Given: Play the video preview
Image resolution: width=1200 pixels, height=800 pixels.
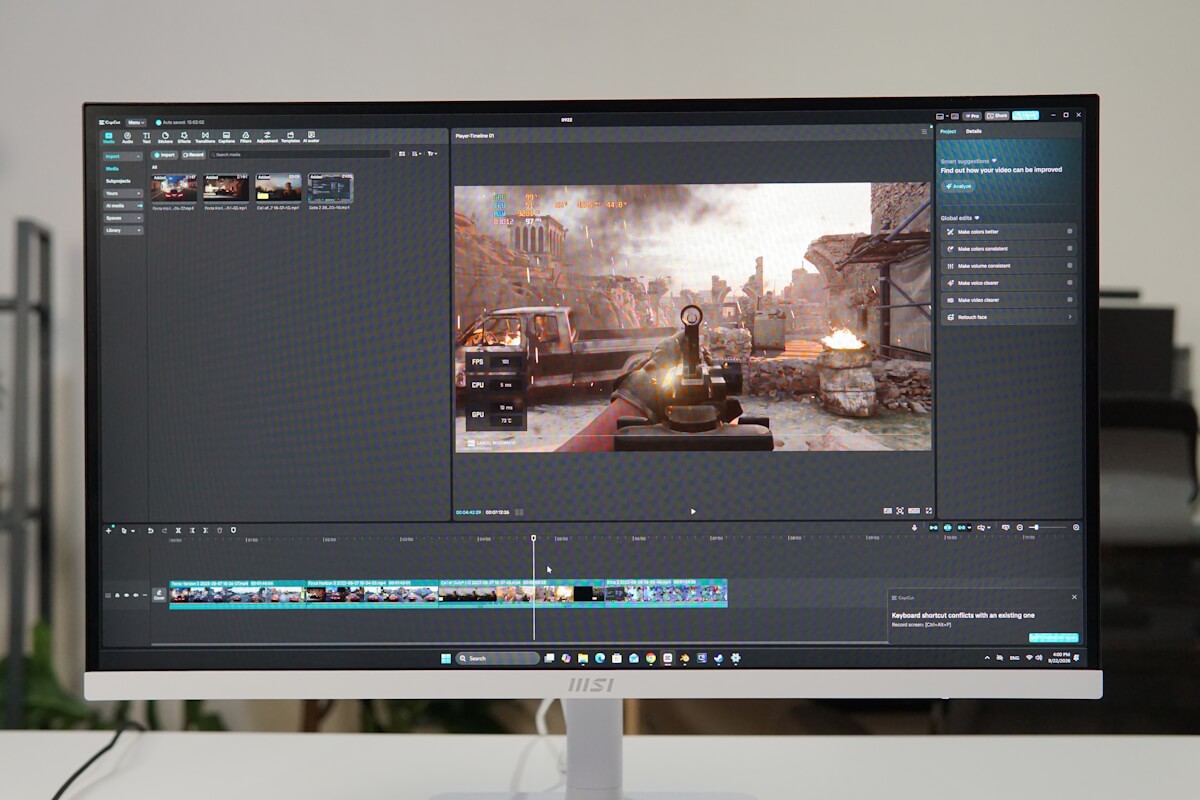Looking at the screenshot, I should [x=693, y=511].
